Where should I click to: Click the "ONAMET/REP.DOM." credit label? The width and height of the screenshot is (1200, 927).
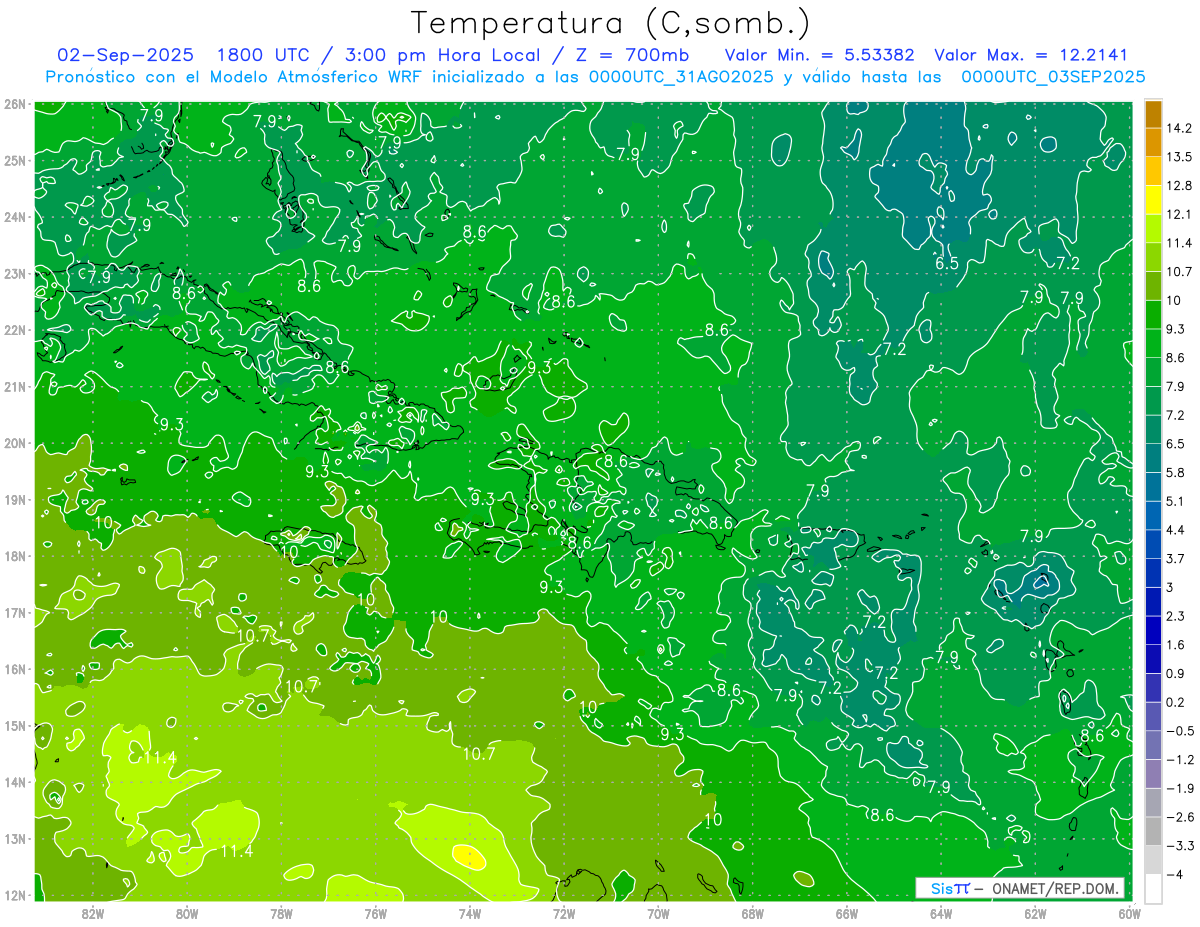click(1054, 888)
